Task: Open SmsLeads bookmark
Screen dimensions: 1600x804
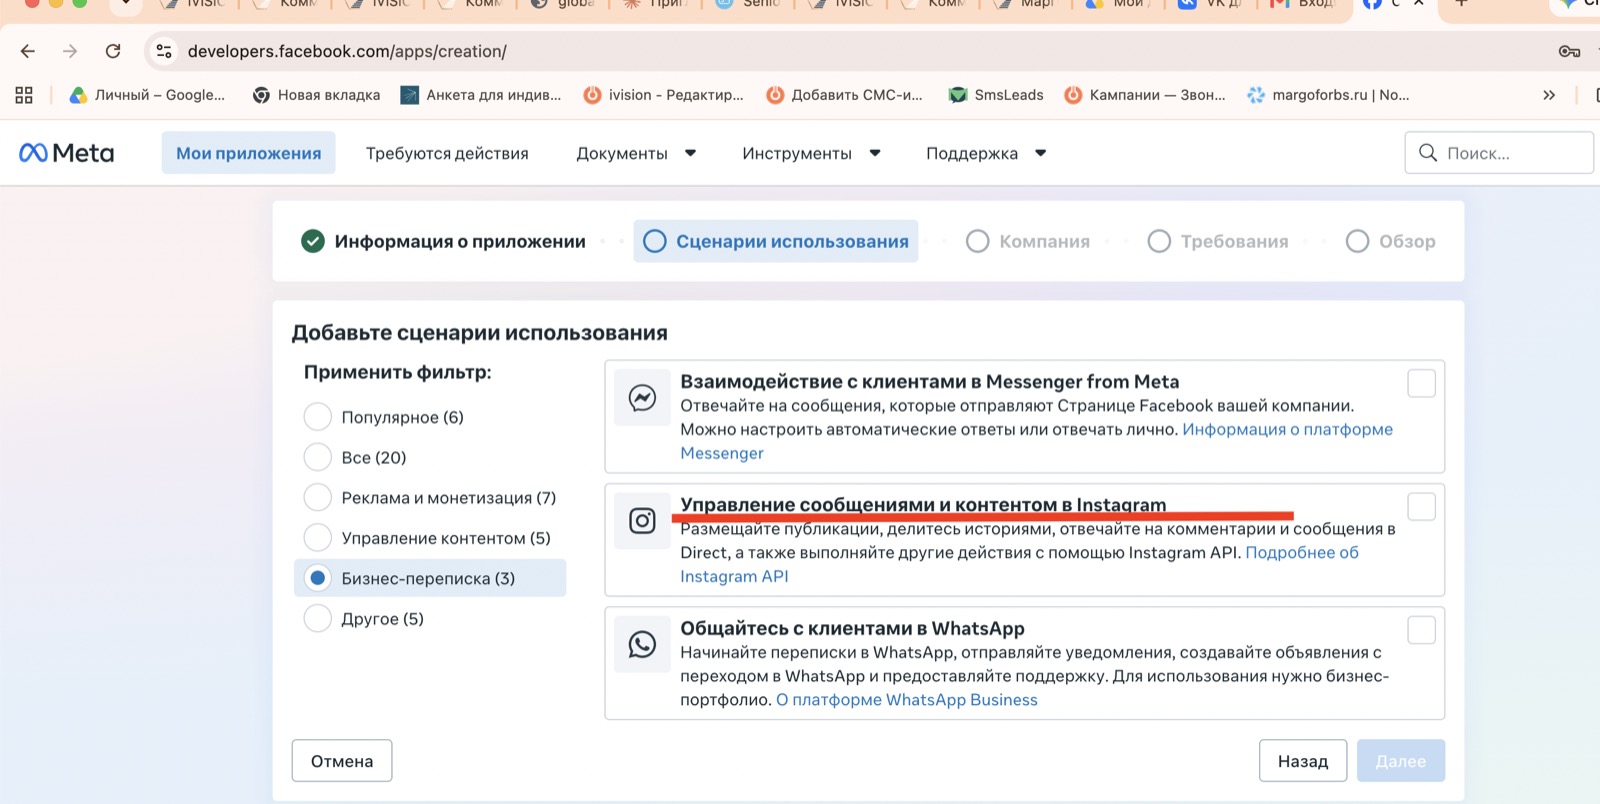Action: (996, 95)
